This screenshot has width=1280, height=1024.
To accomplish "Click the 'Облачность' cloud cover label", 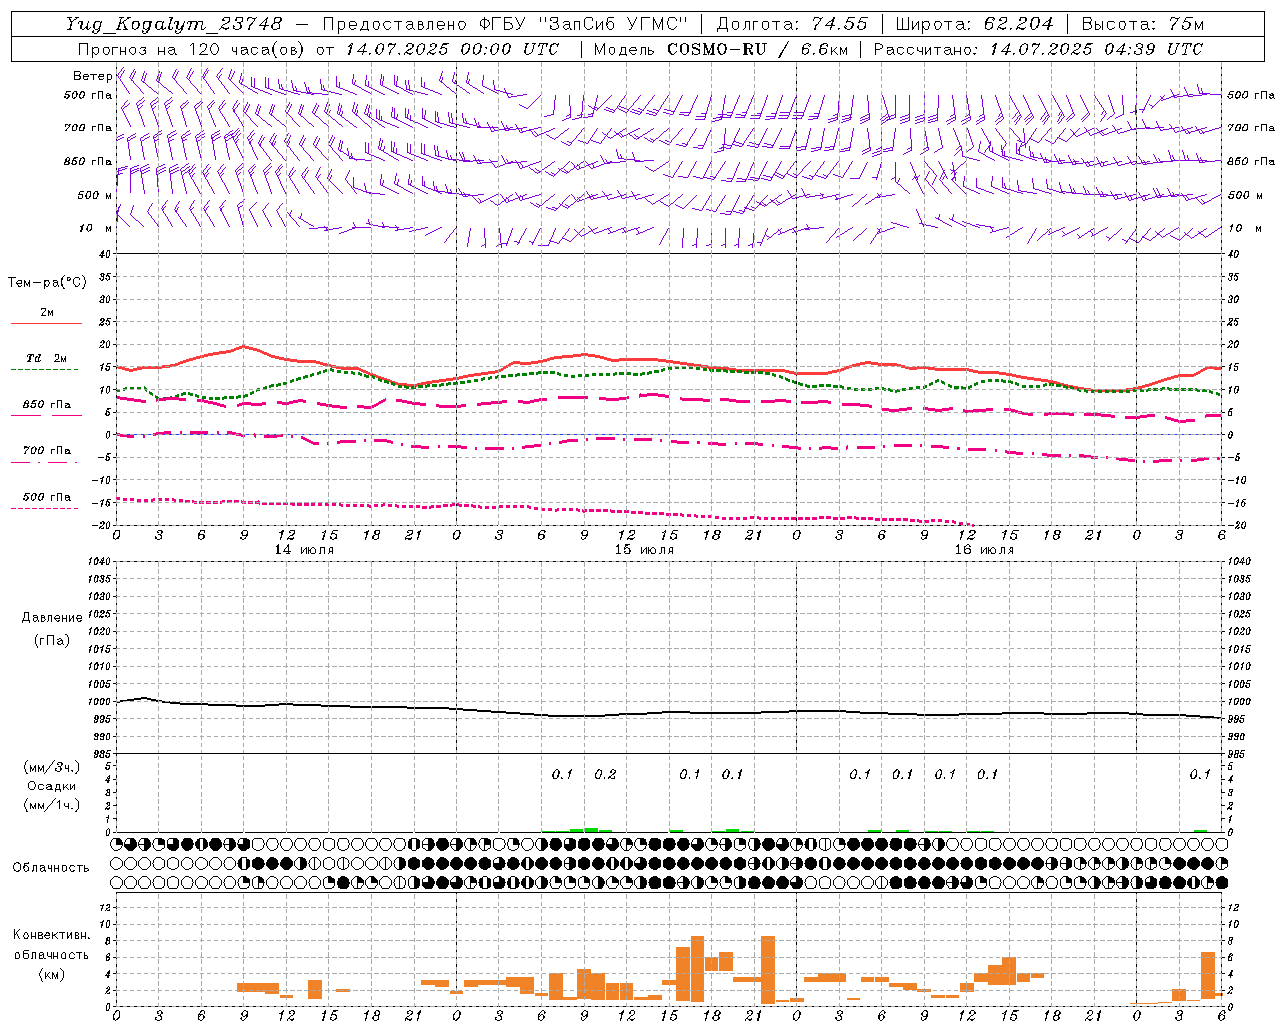I will tap(51, 868).
